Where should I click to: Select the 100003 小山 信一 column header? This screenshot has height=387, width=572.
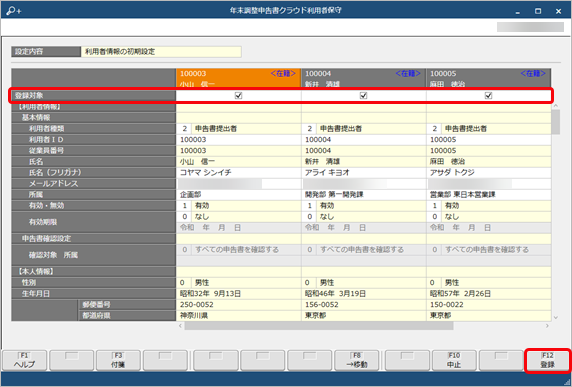(239, 78)
